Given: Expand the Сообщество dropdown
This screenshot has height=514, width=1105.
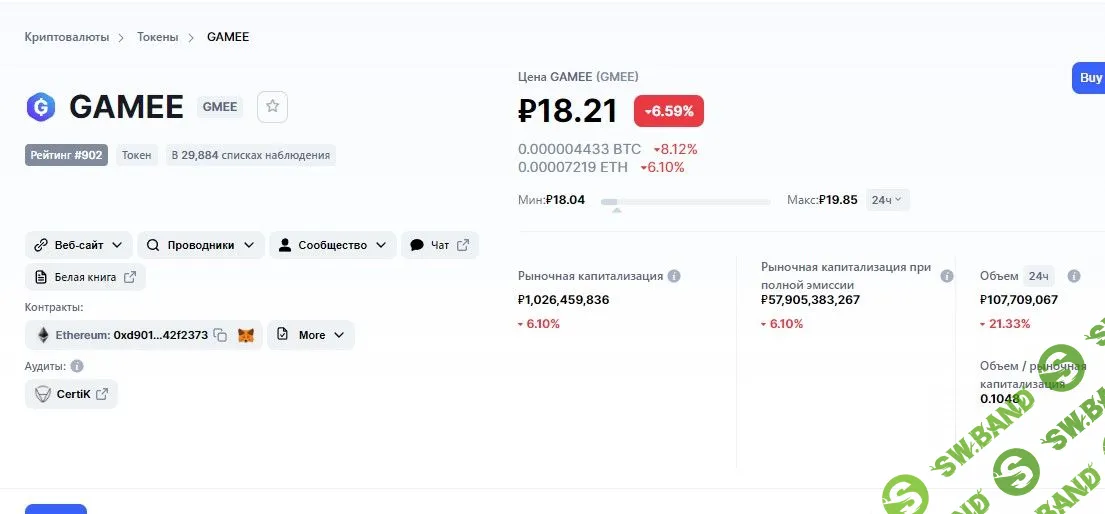Looking at the screenshot, I should point(332,245).
